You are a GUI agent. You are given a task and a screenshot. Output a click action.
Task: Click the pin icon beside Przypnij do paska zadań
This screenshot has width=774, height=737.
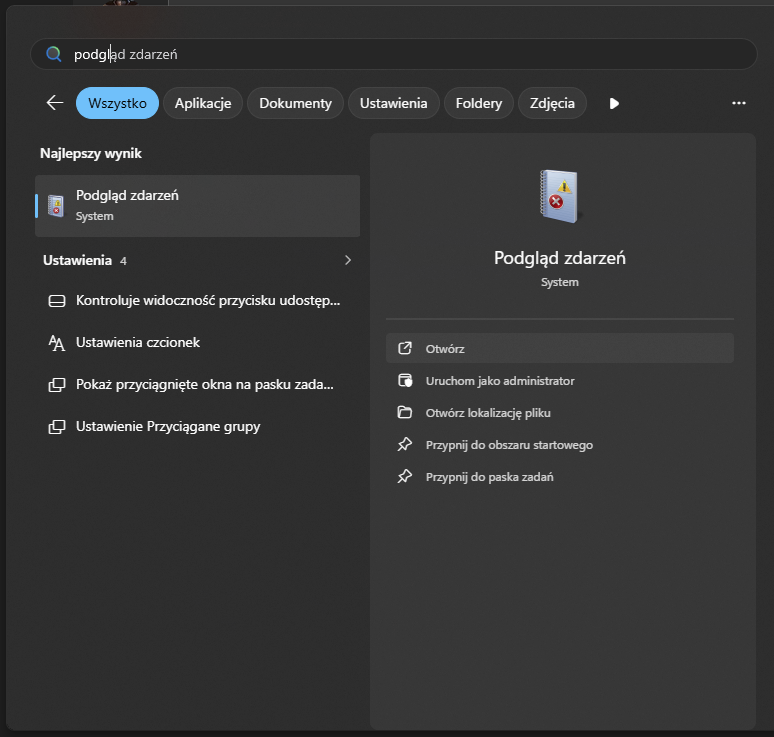click(405, 477)
